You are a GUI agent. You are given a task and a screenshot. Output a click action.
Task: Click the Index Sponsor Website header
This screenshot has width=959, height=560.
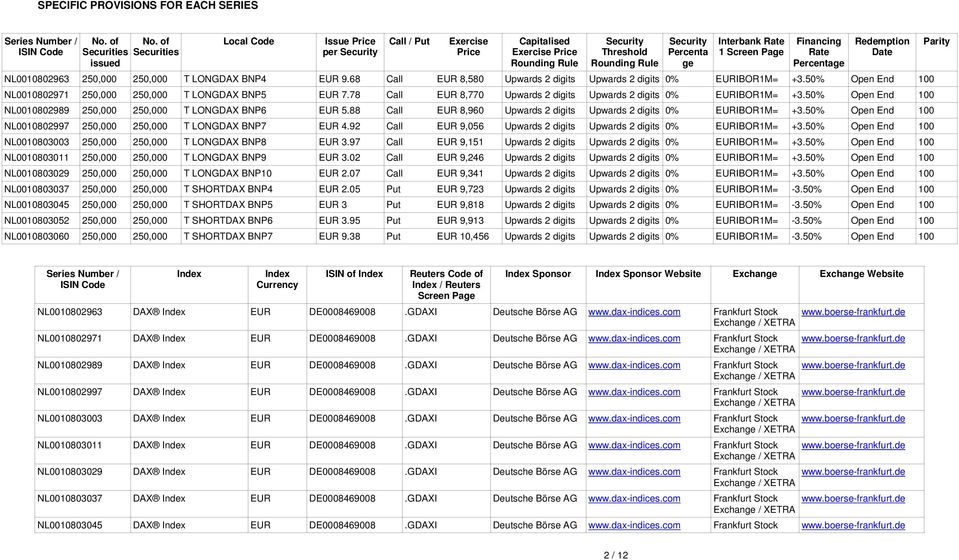pos(648,274)
